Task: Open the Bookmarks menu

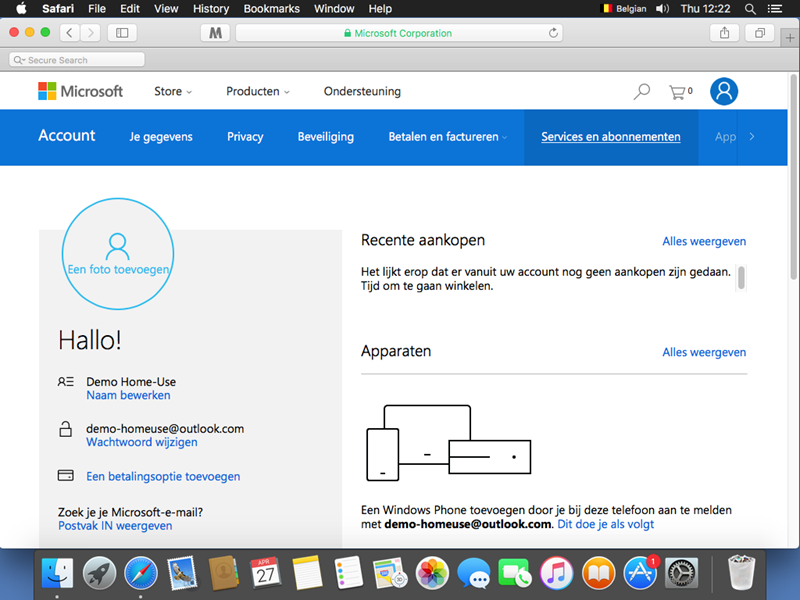Action: point(271,9)
